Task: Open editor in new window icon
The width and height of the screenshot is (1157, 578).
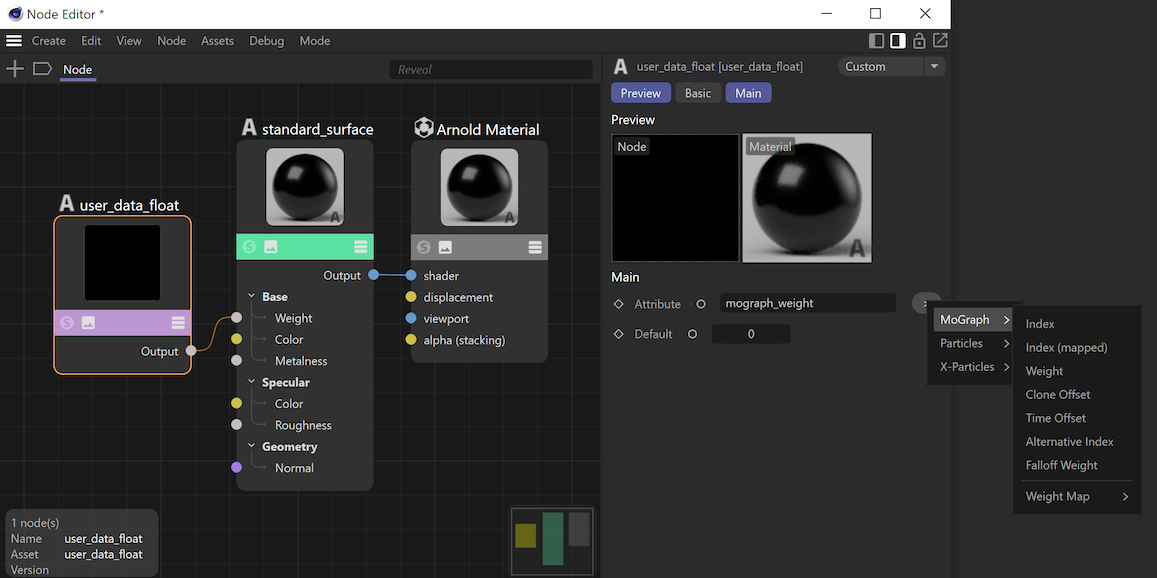Action: pyautogui.click(x=940, y=41)
